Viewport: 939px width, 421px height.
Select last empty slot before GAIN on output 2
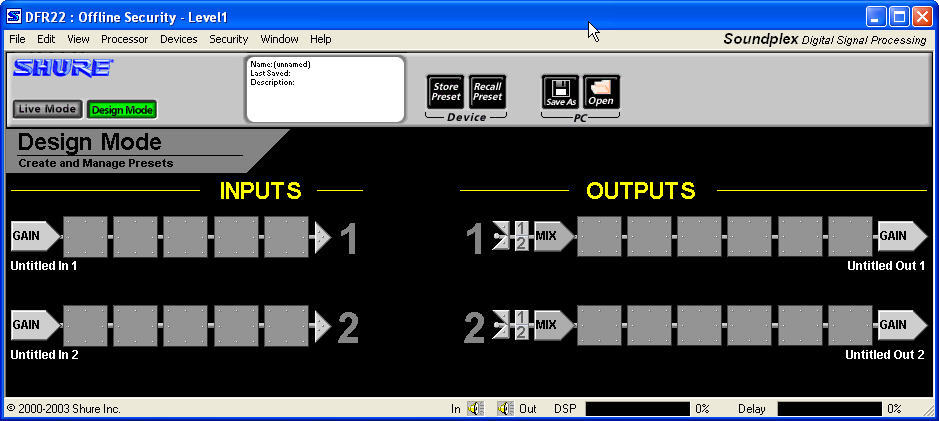point(850,325)
